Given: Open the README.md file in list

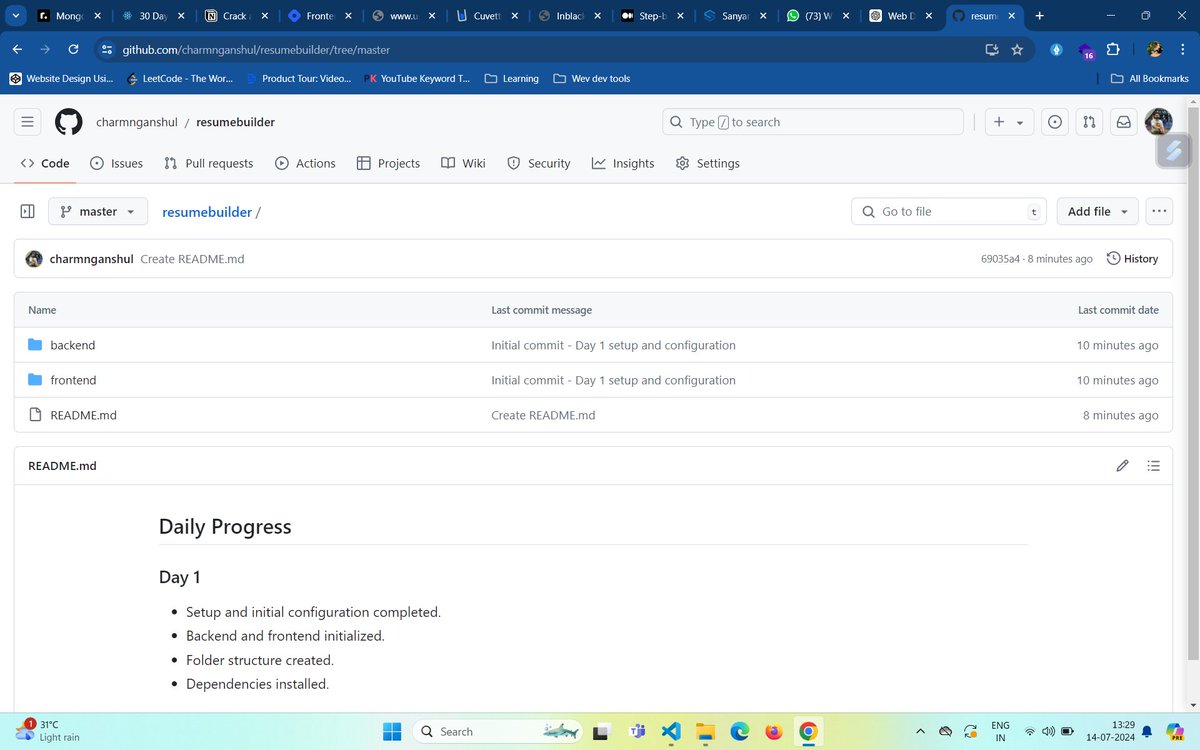Looking at the screenshot, I should [x=83, y=415].
